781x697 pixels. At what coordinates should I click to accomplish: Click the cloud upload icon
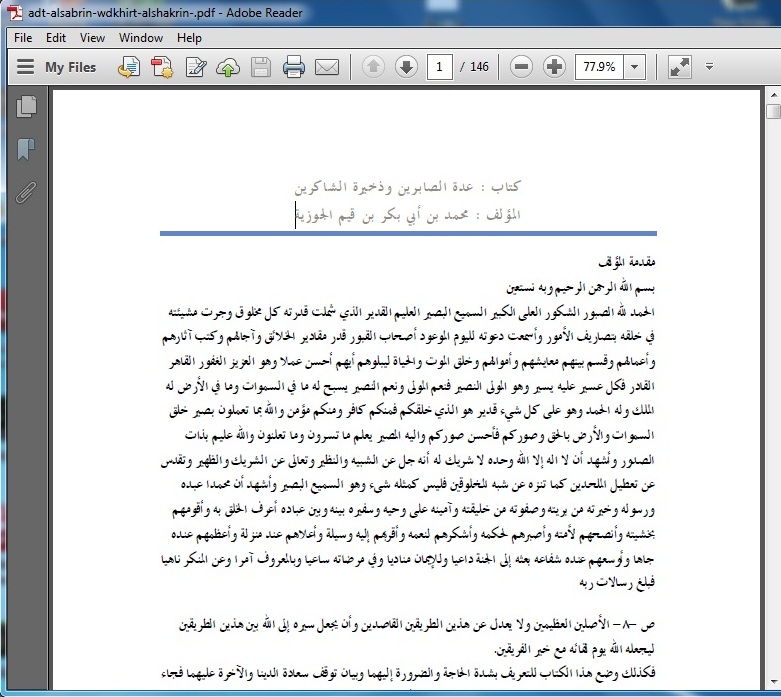[228, 67]
